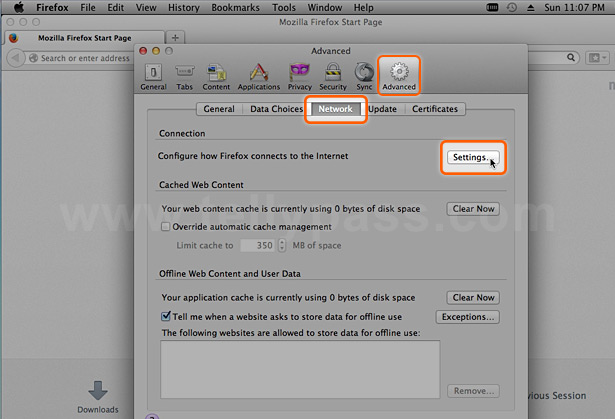Select the Mozilla Firefox Start Page tab
The height and width of the screenshot is (419, 615).
pyautogui.click(x=84, y=38)
